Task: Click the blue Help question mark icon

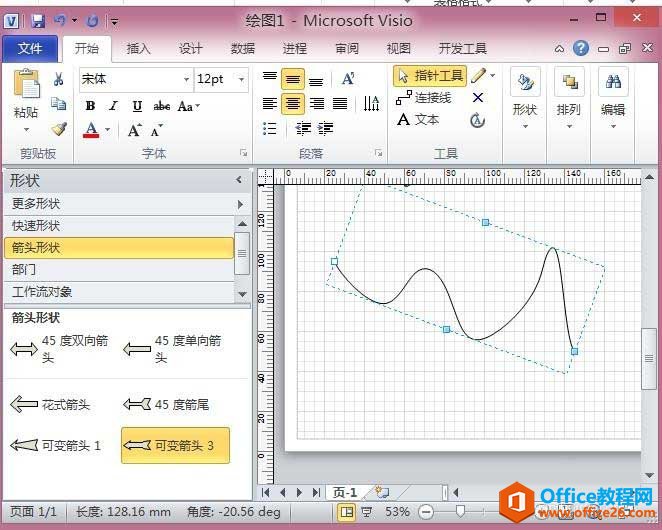Action: [x=581, y=48]
